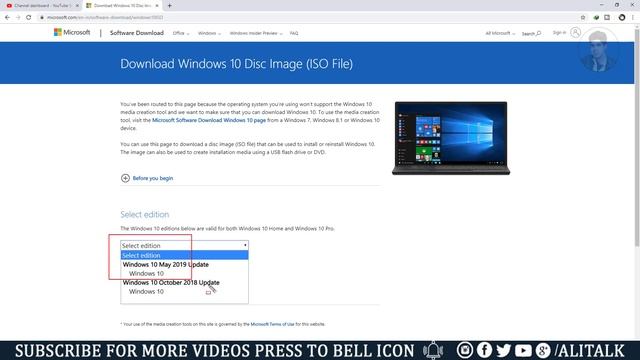Image resolution: width=640 pixels, height=360 pixels.
Task: Click Software Download heading link
Action: [137, 33]
